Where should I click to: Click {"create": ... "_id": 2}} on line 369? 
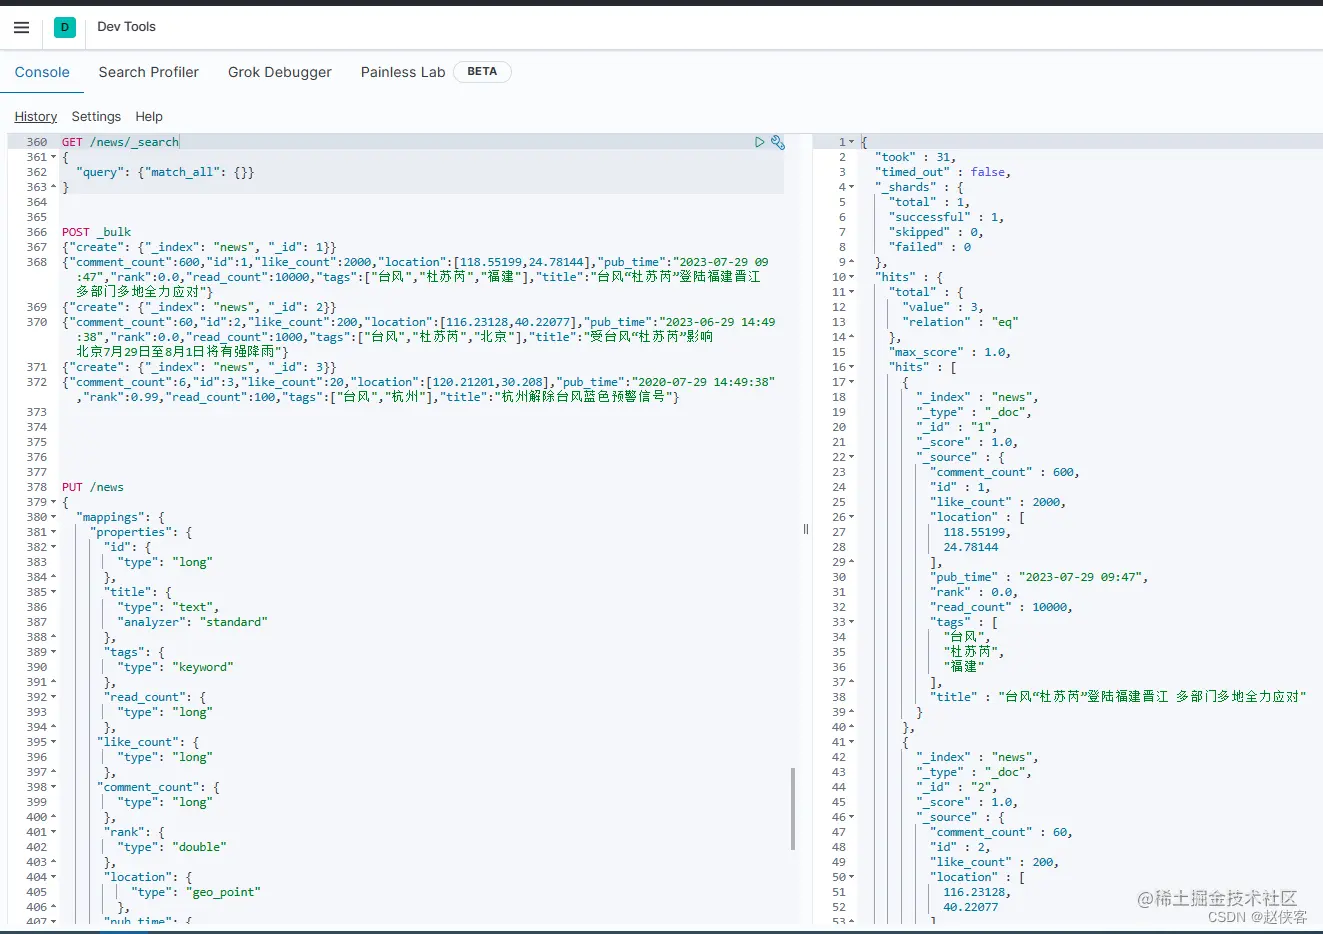[199, 307]
